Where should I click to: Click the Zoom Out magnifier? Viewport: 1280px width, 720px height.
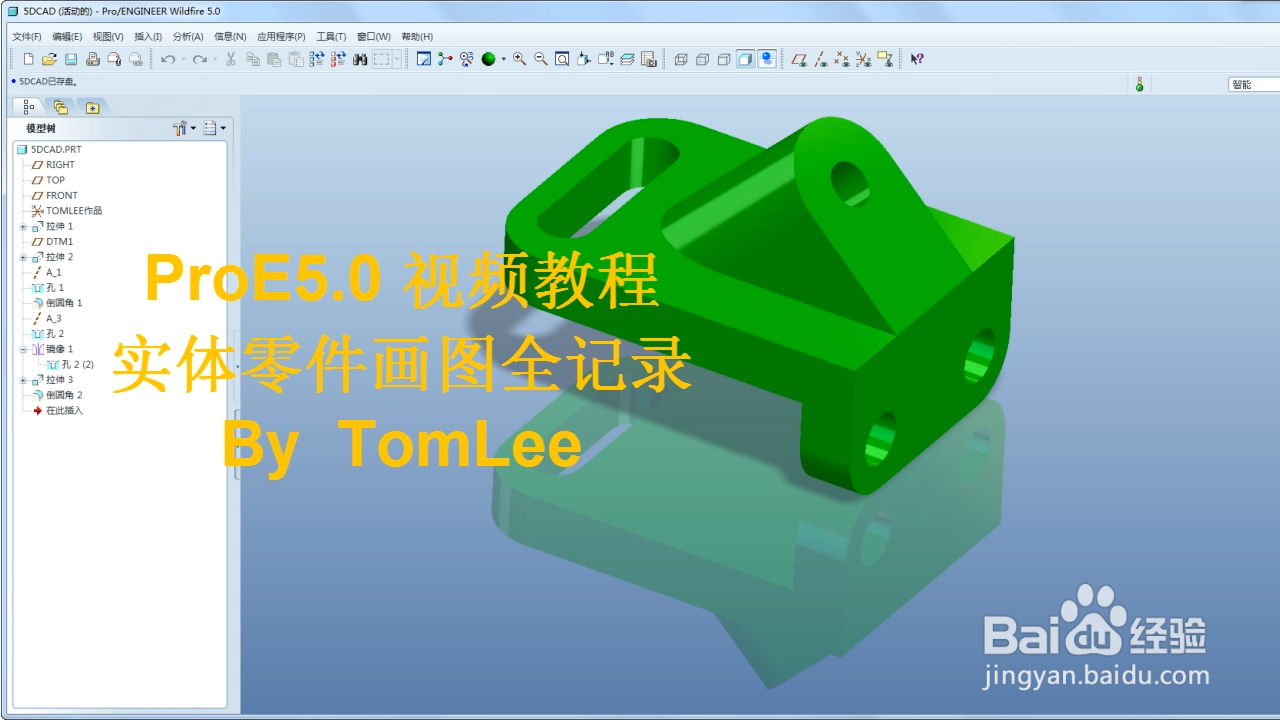(x=541, y=59)
